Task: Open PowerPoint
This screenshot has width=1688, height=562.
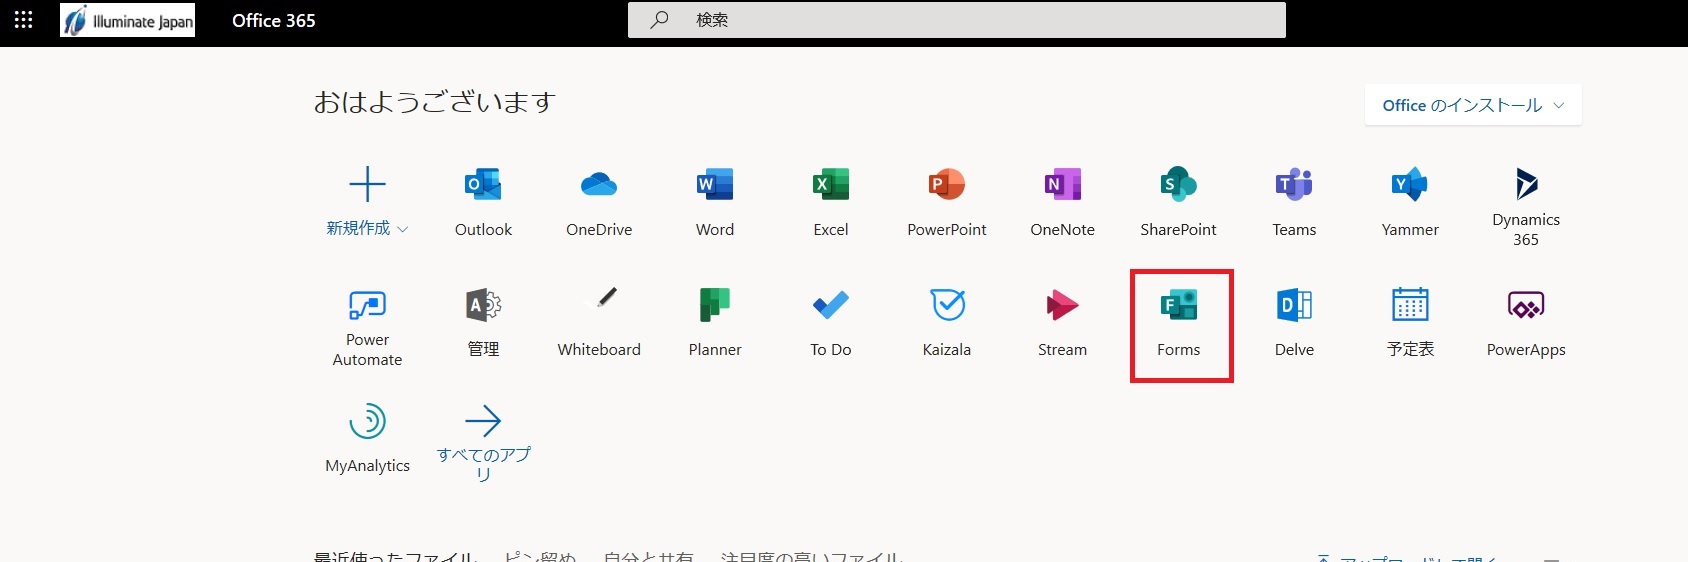Action: [947, 202]
